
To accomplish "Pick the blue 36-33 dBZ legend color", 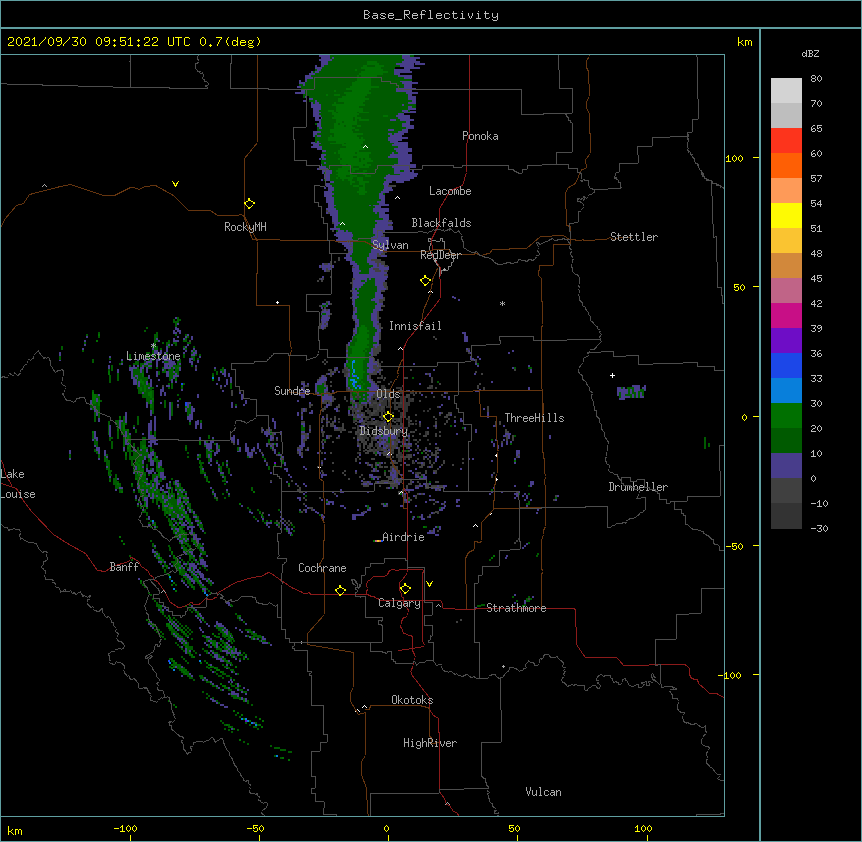I will 786,365.
